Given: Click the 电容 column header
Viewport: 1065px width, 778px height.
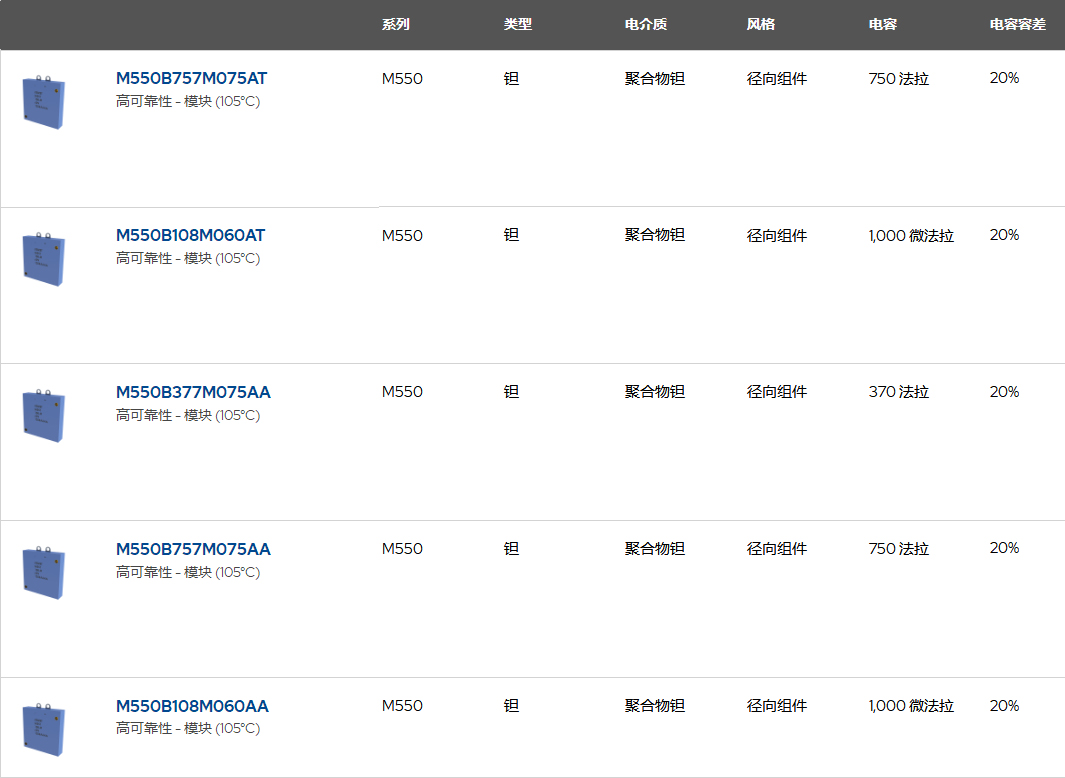Looking at the screenshot, I should 882,24.
